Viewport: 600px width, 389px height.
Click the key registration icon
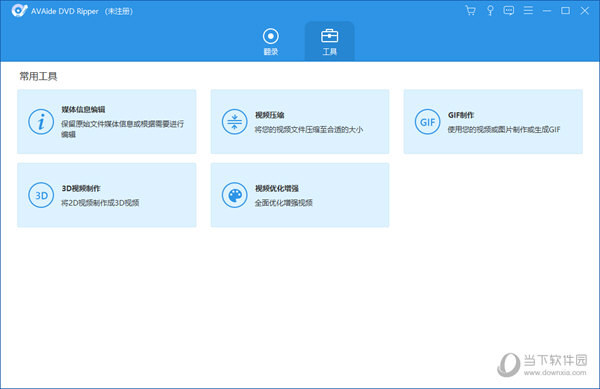click(490, 10)
